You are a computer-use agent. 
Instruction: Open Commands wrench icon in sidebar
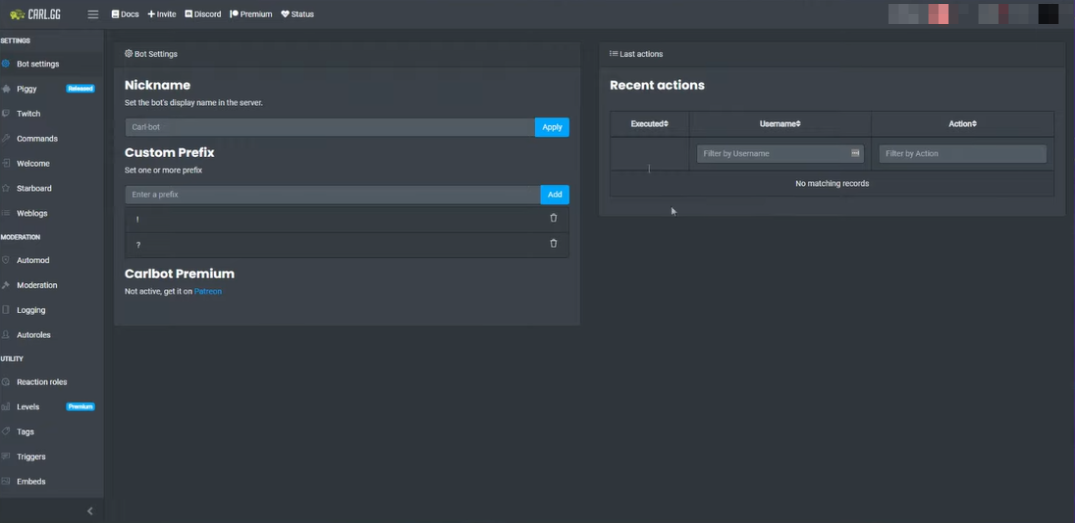coord(6,138)
